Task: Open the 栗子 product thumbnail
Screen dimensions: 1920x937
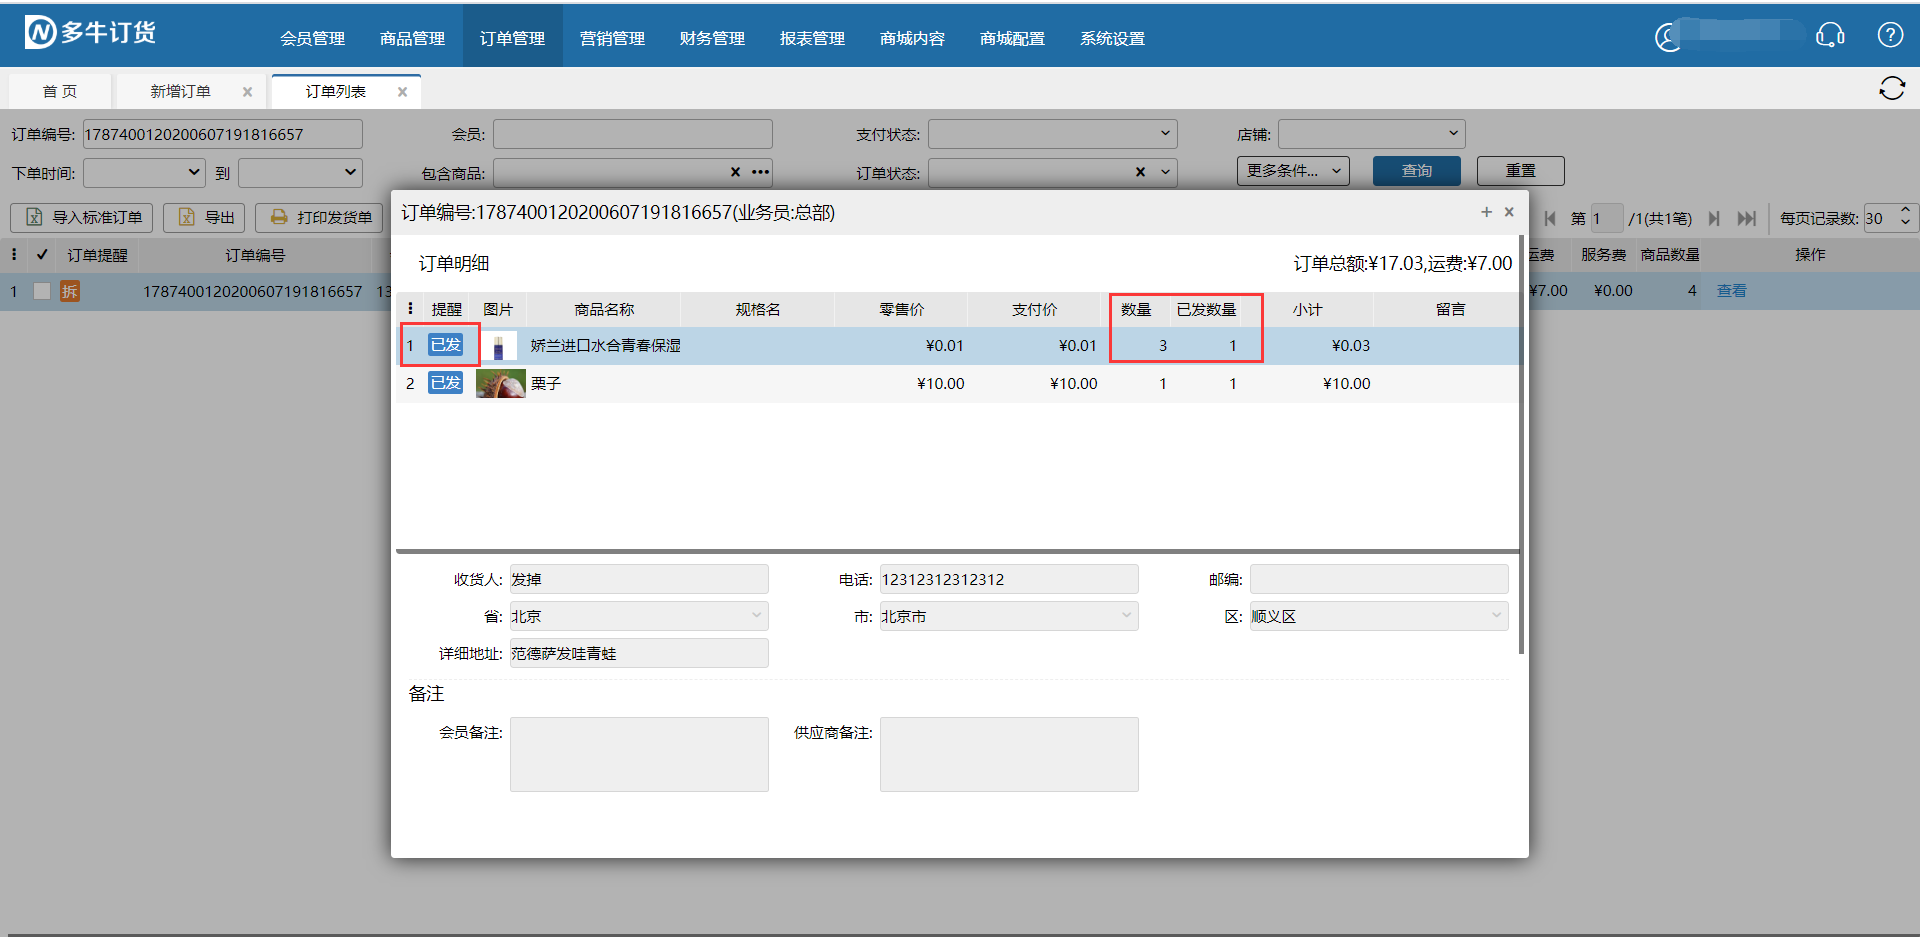Action: [x=500, y=384]
